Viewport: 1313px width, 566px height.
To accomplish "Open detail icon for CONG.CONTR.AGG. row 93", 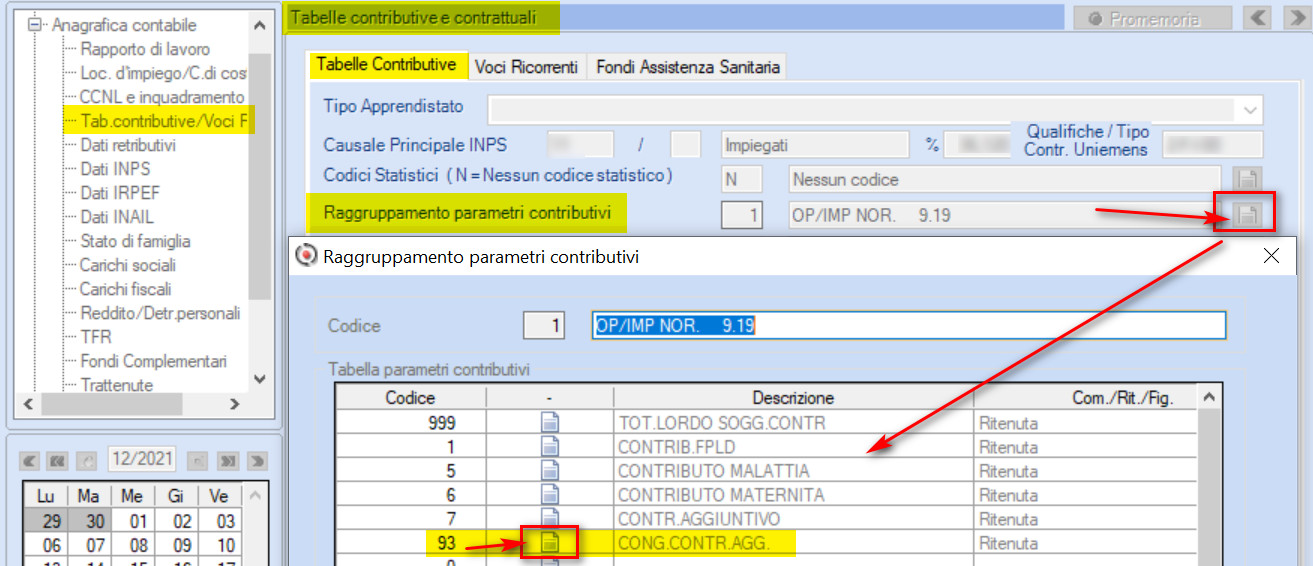I will 550,543.
